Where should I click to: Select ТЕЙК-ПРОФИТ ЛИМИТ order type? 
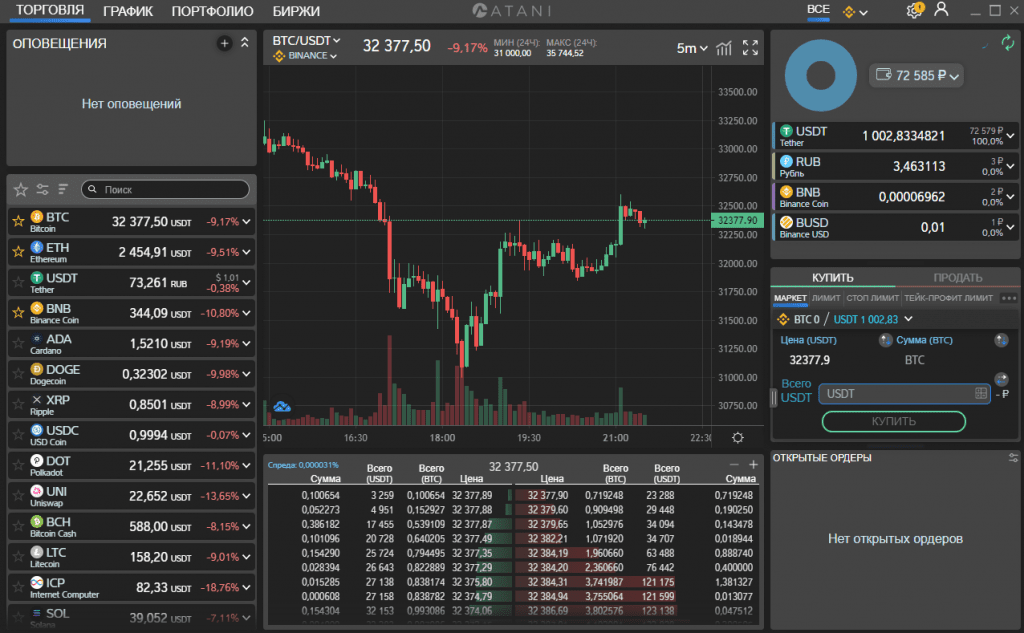tap(948, 298)
